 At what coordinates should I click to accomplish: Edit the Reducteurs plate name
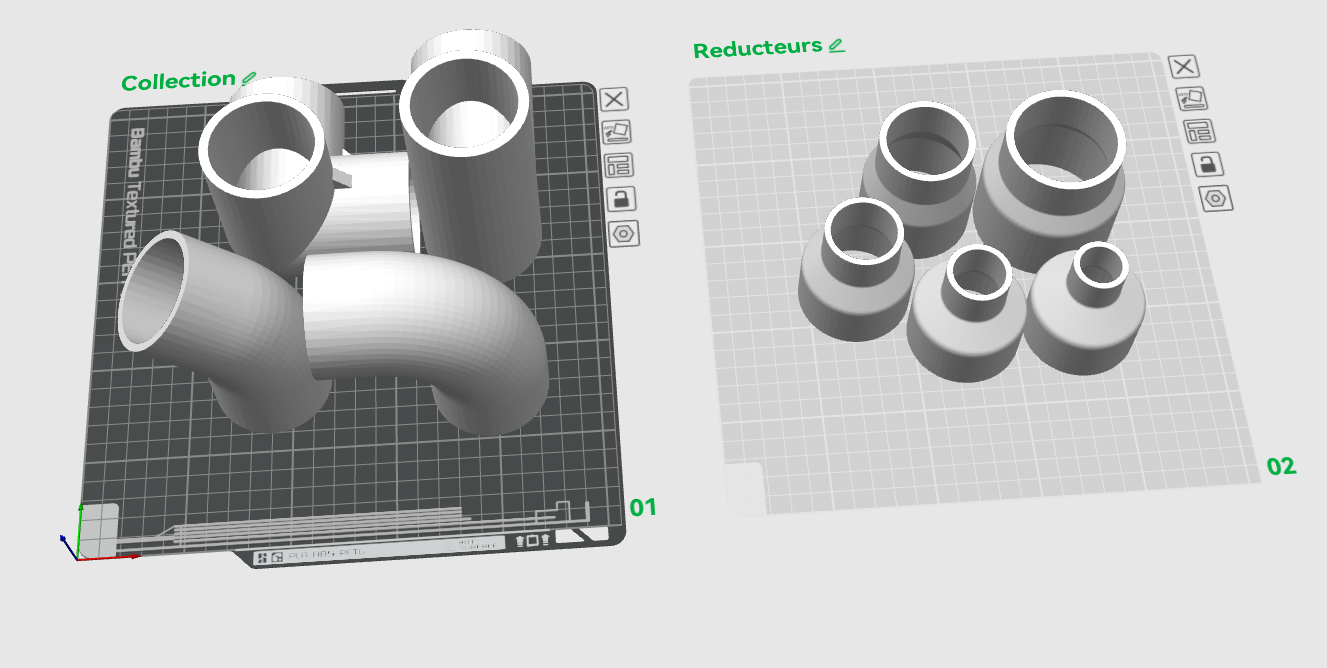[x=836, y=45]
